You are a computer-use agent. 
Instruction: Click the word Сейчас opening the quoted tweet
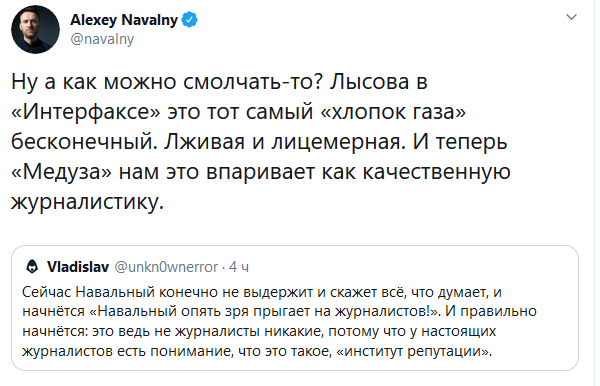47,292
